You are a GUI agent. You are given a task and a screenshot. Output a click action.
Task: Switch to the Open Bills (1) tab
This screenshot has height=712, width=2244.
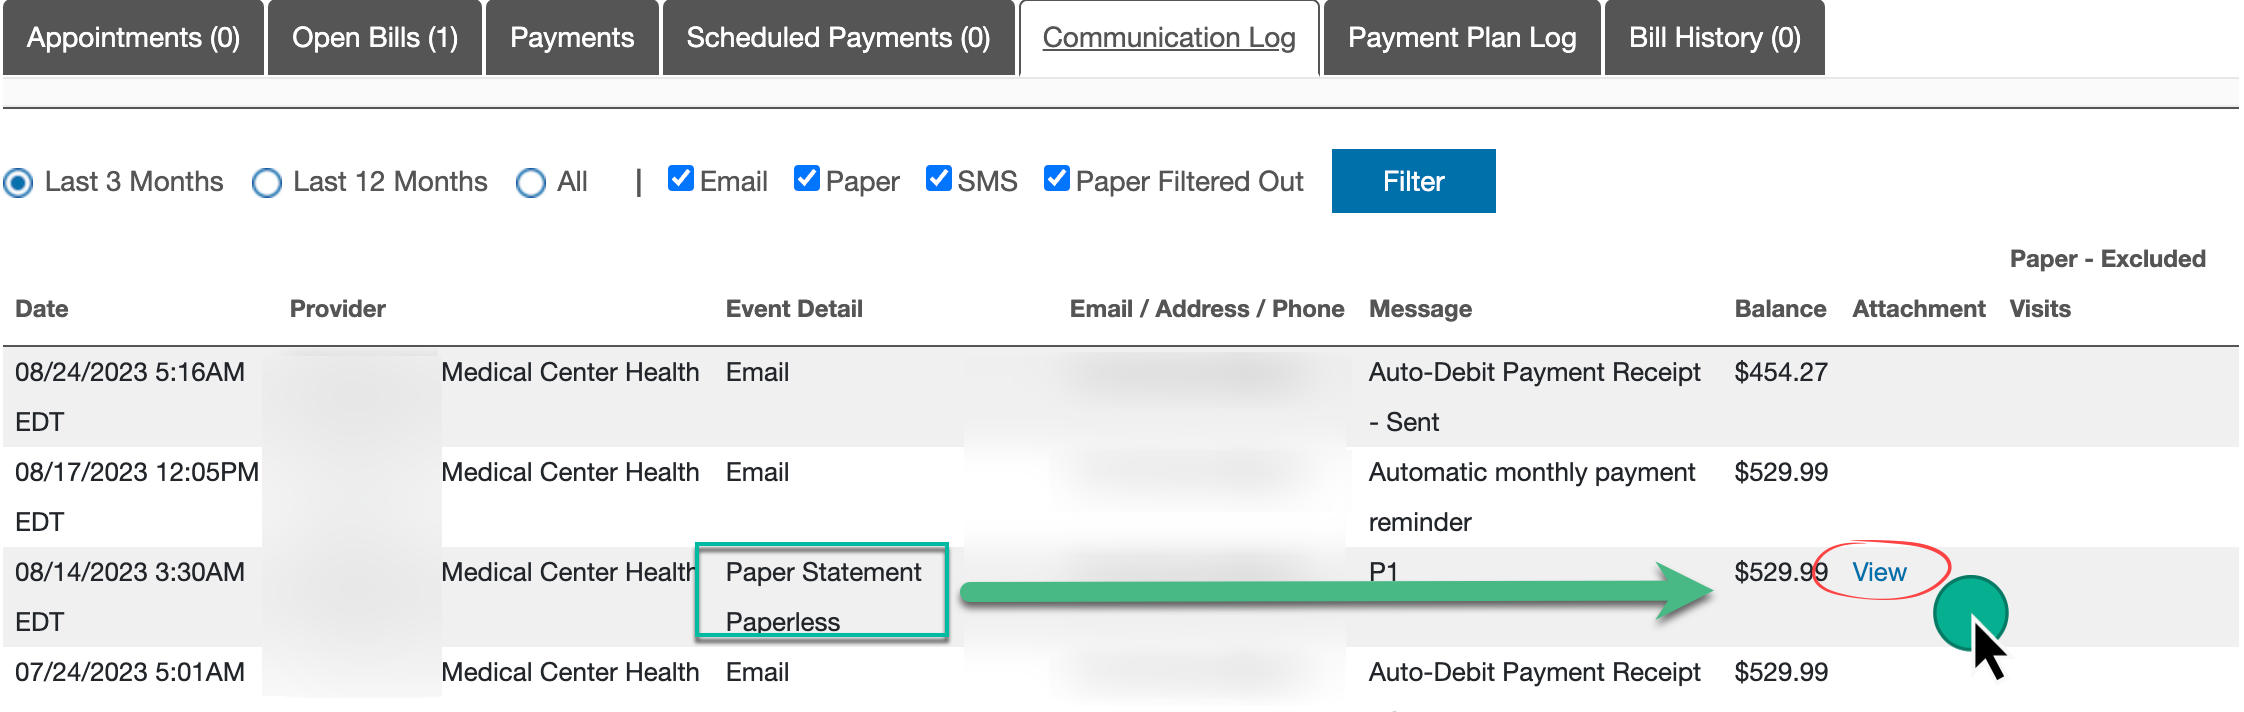point(375,38)
